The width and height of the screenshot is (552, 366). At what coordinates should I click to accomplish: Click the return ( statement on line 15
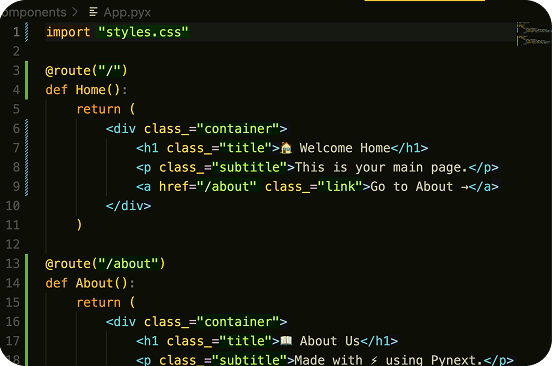click(106, 302)
